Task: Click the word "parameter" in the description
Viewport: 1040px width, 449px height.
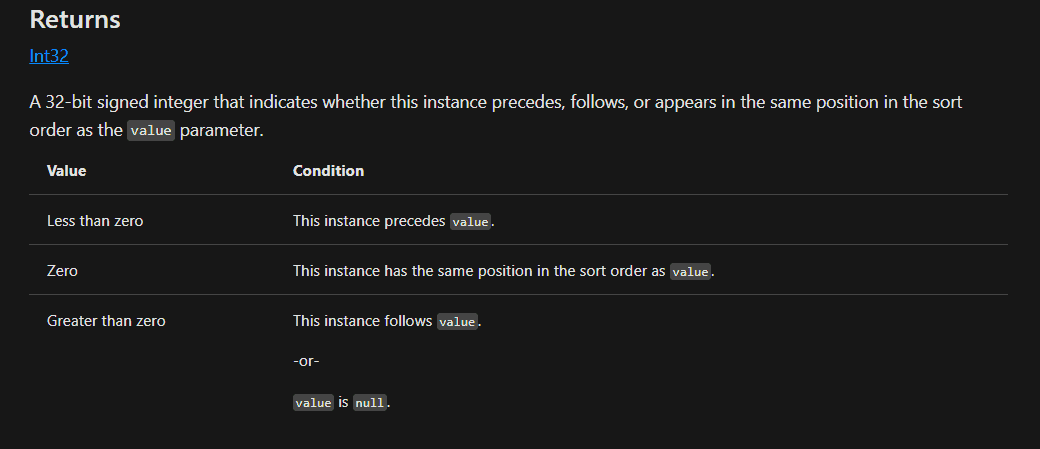Action: [220, 131]
